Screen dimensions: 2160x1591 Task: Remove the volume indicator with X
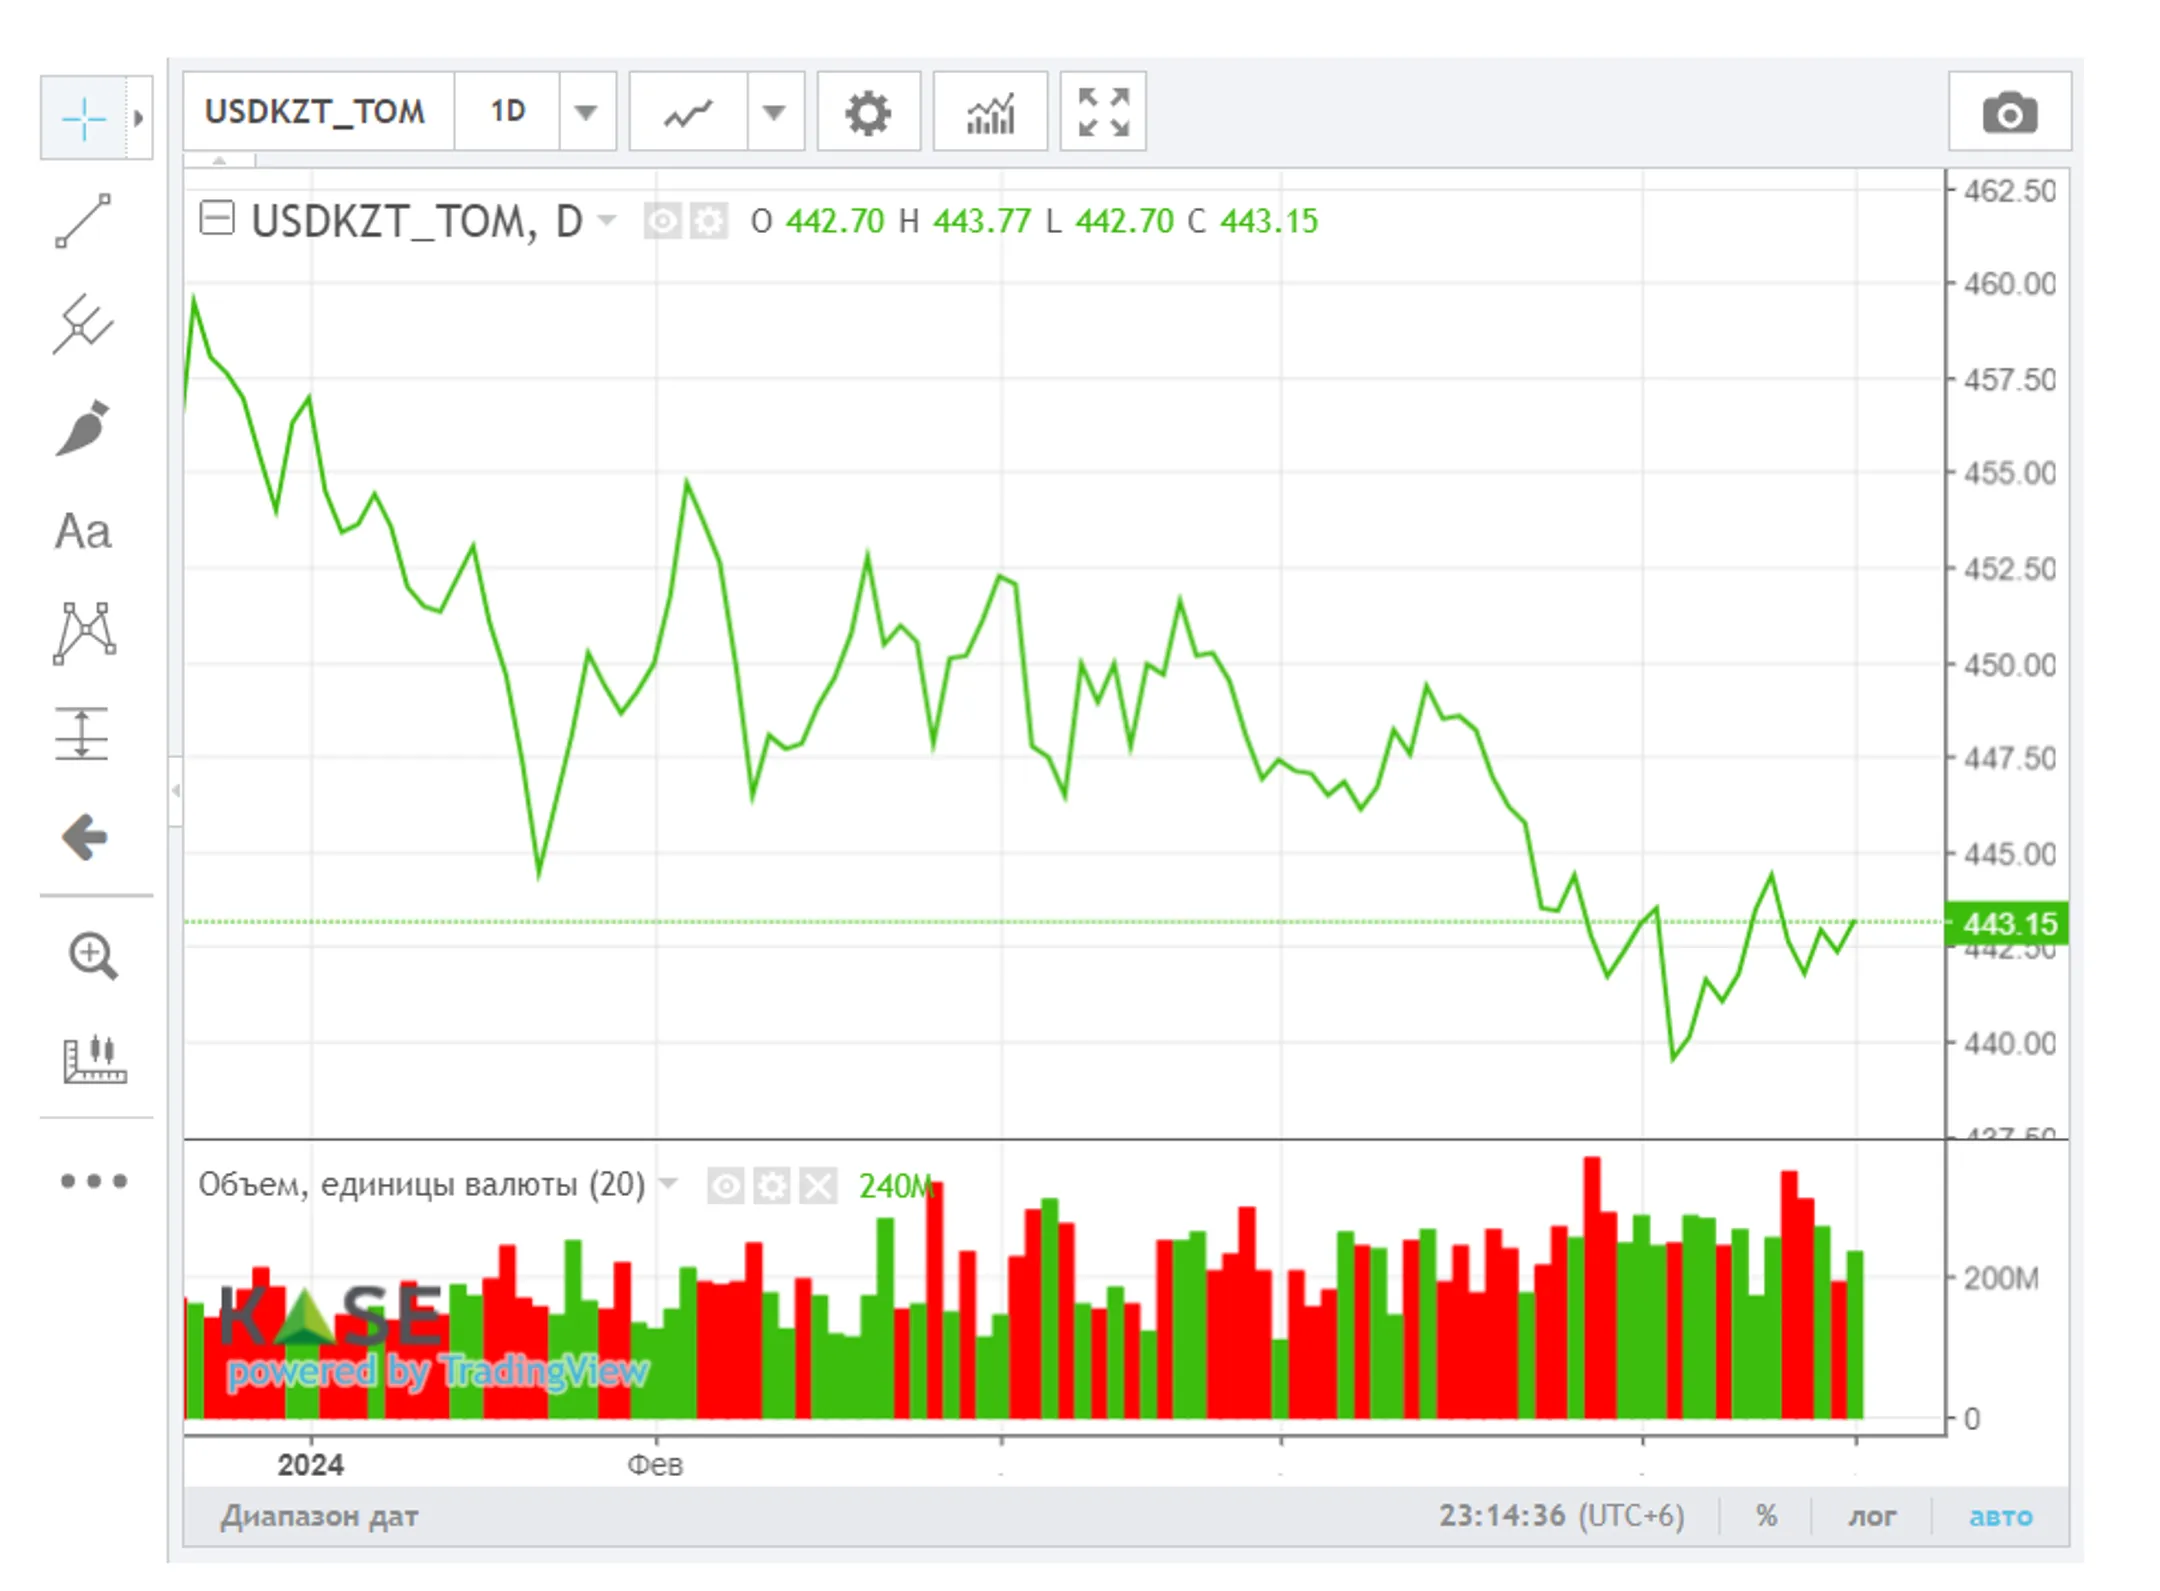[x=819, y=1186]
